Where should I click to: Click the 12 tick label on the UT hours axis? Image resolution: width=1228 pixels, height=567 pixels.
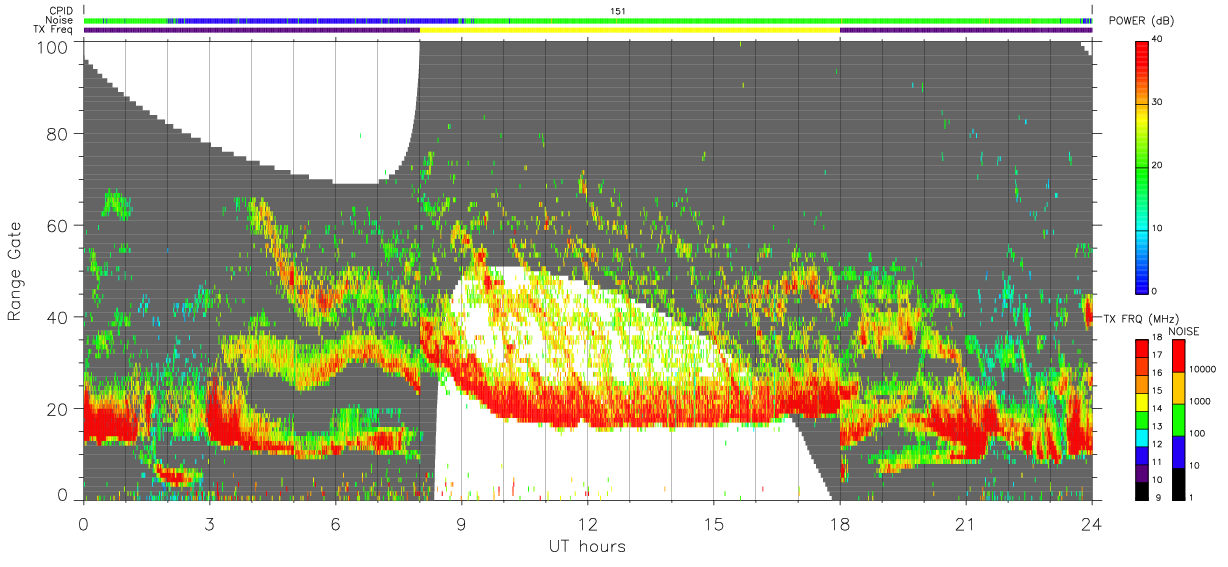click(x=588, y=523)
